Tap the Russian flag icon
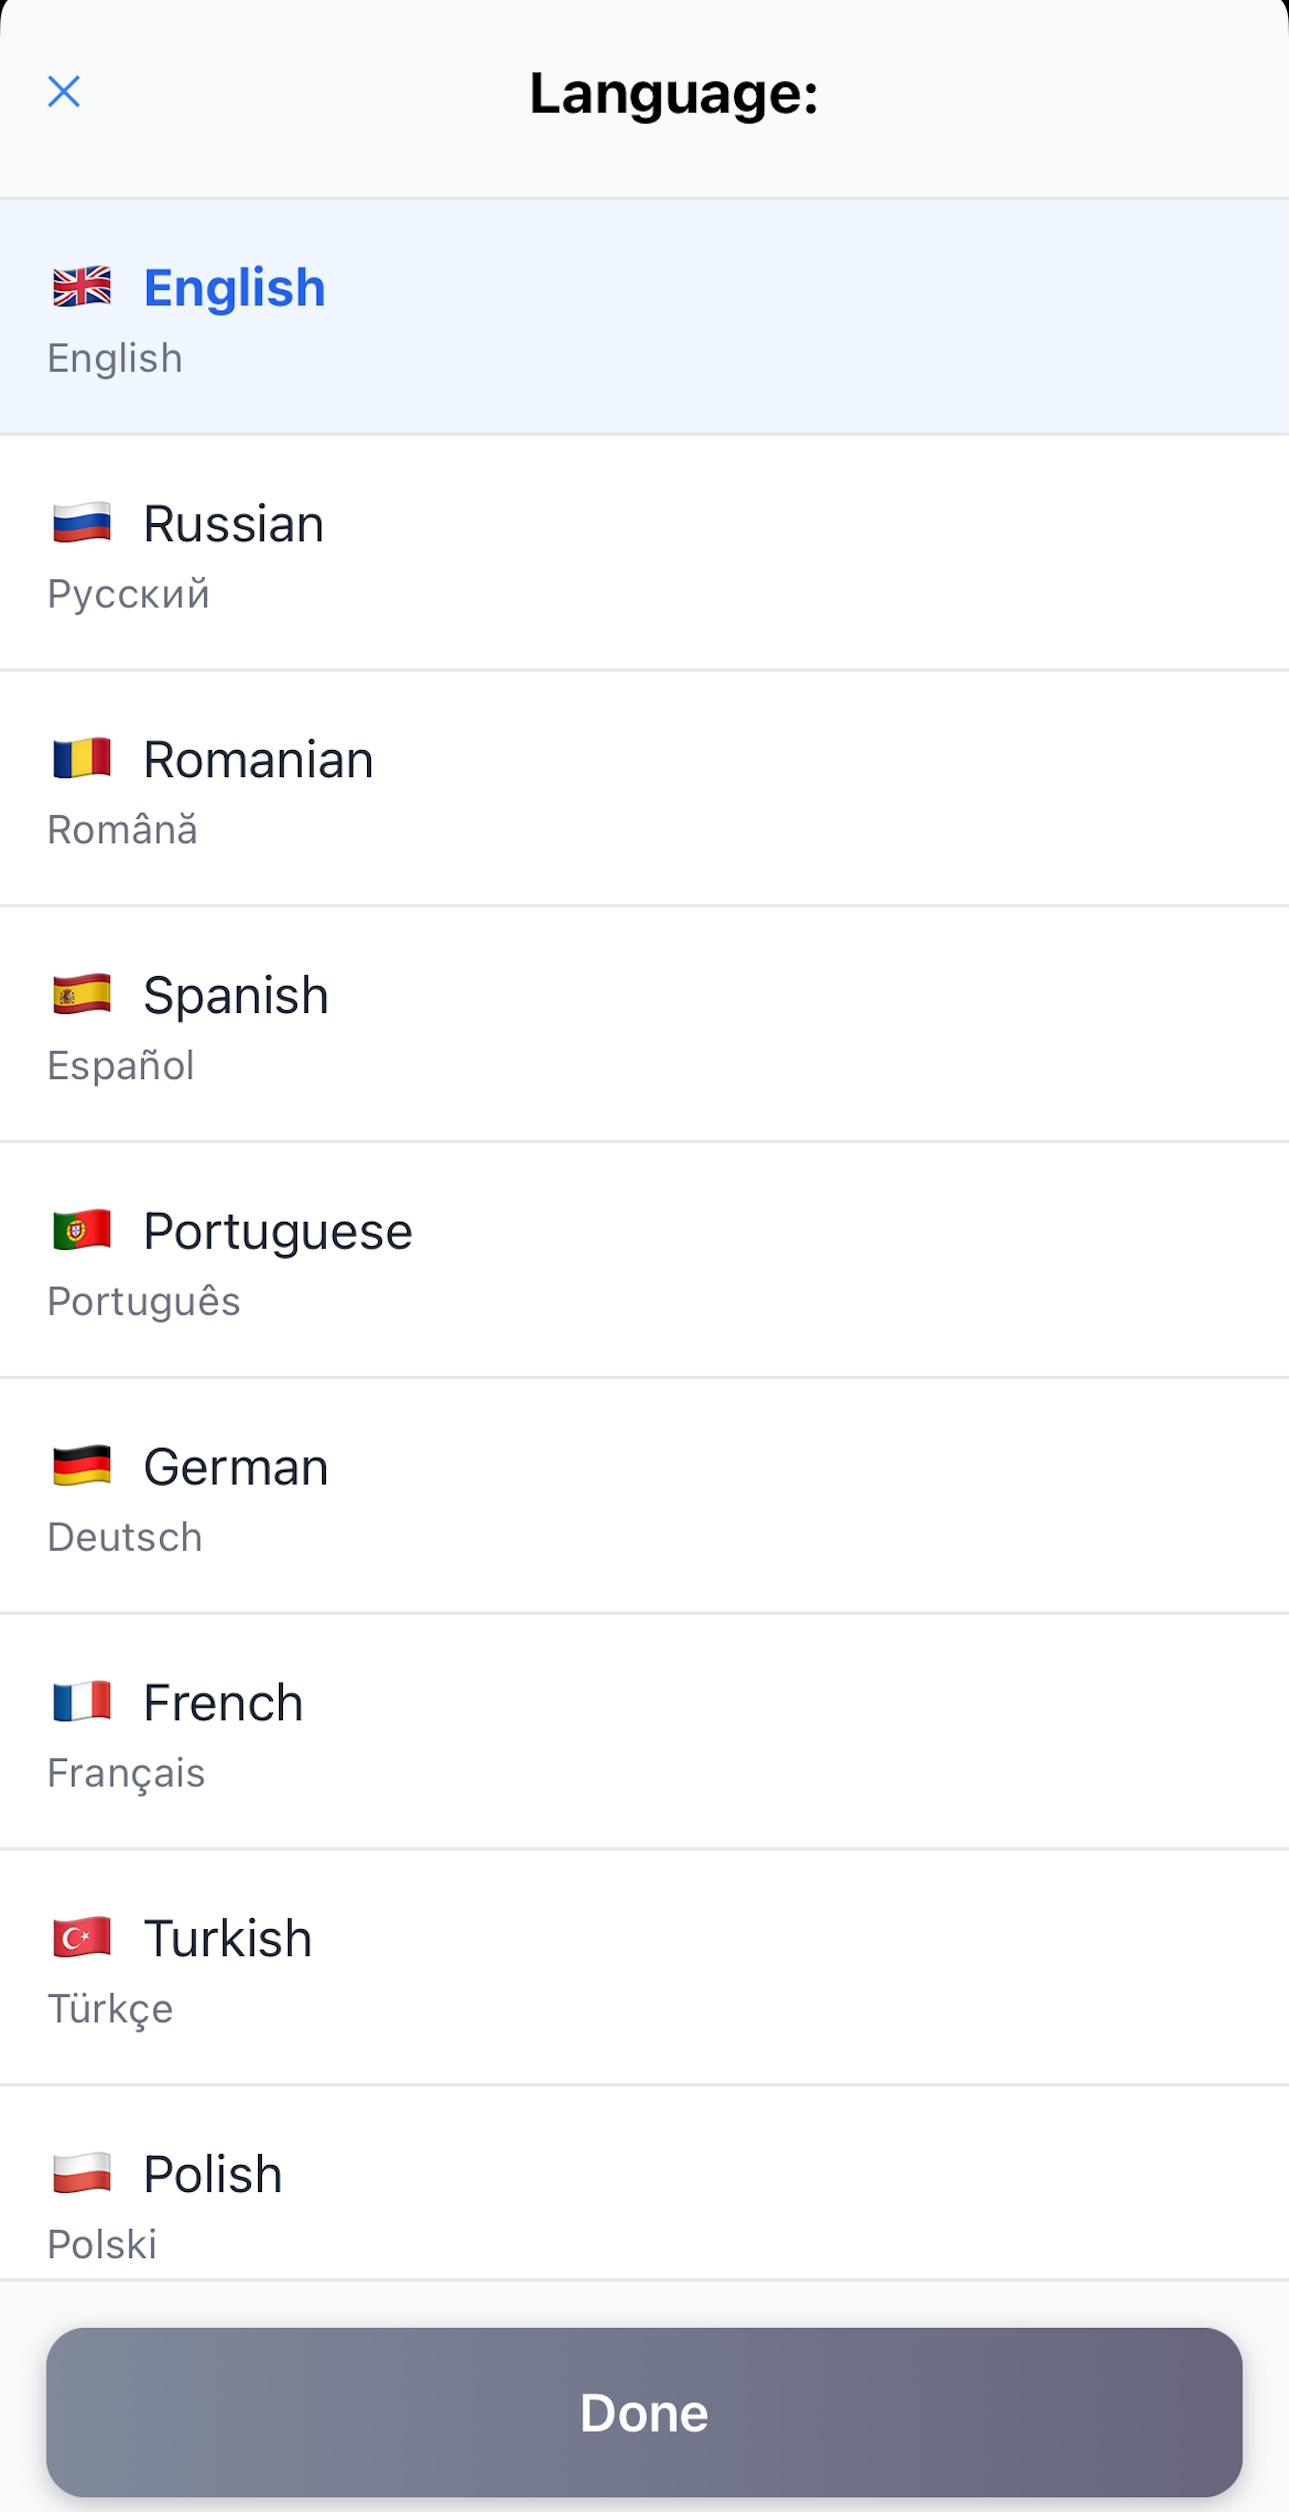 pyautogui.click(x=82, y=523)
